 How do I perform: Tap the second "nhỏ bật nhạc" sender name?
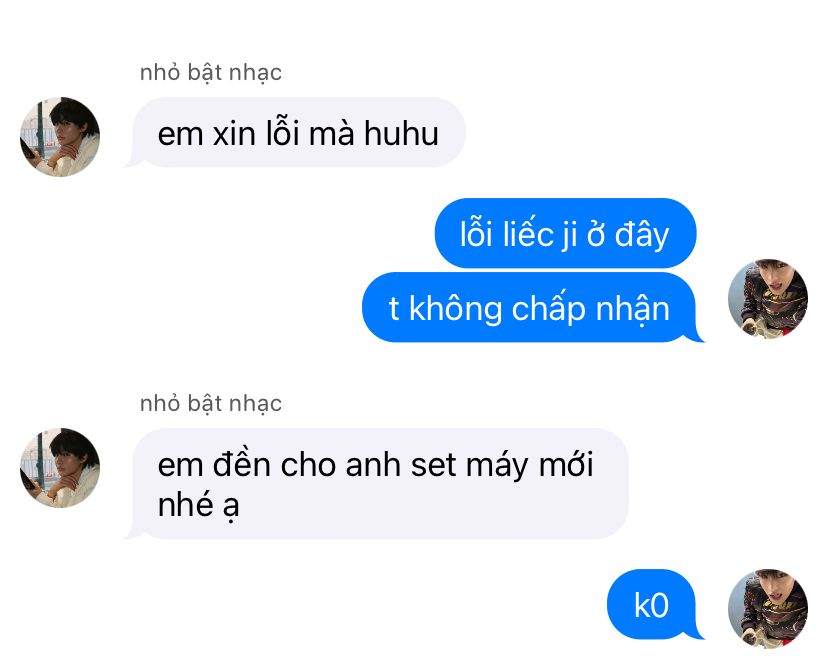coord(211,404)
